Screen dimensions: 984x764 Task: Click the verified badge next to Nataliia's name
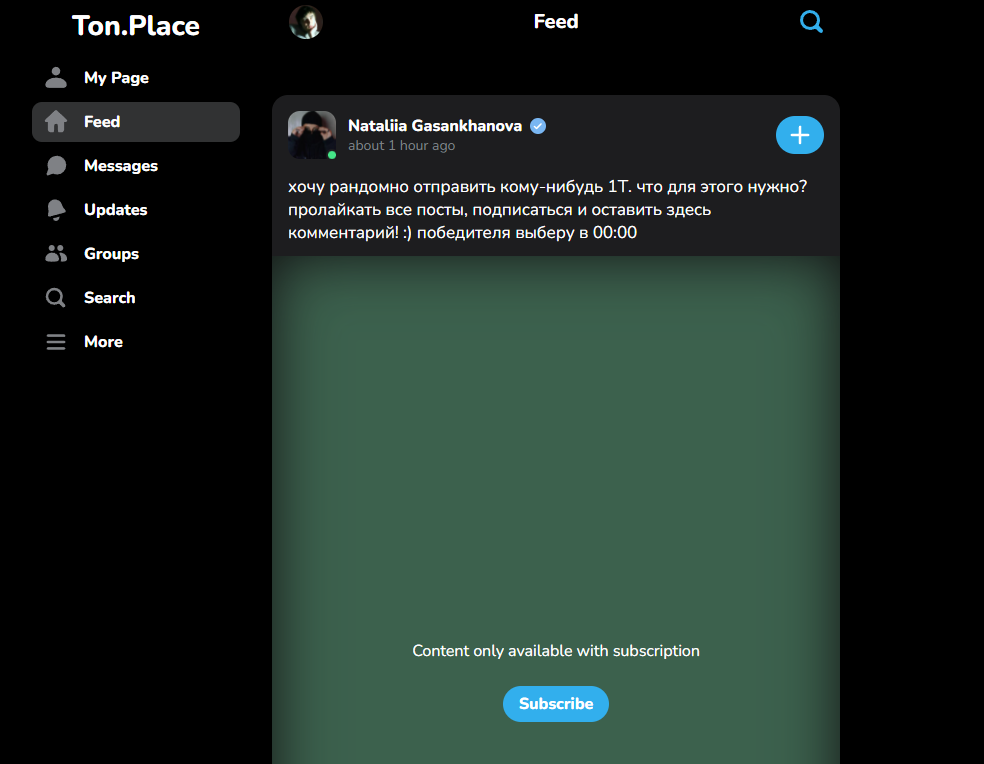538,126
